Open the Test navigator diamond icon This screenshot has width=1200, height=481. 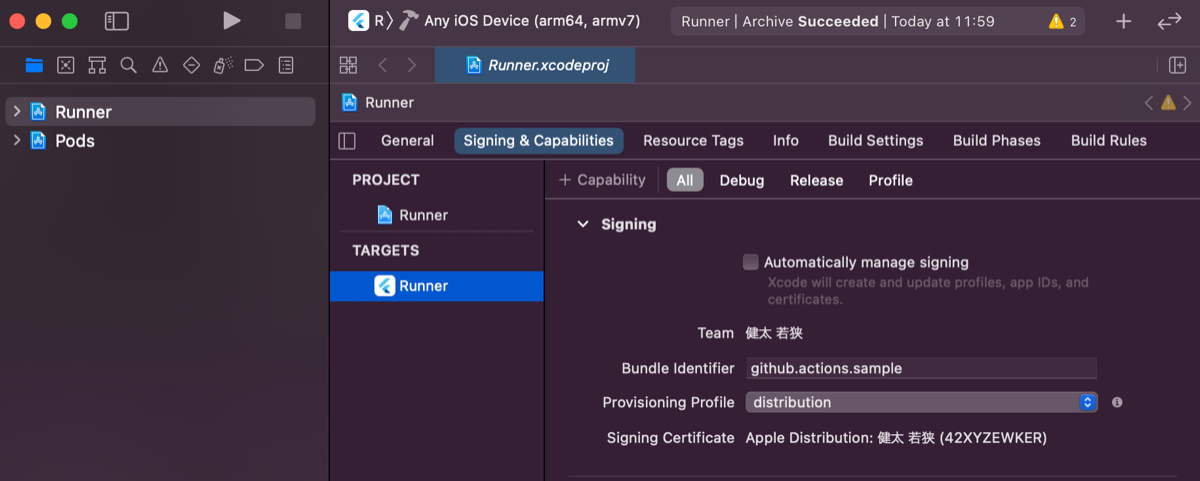pyautogui.click(x=191, y=65)
